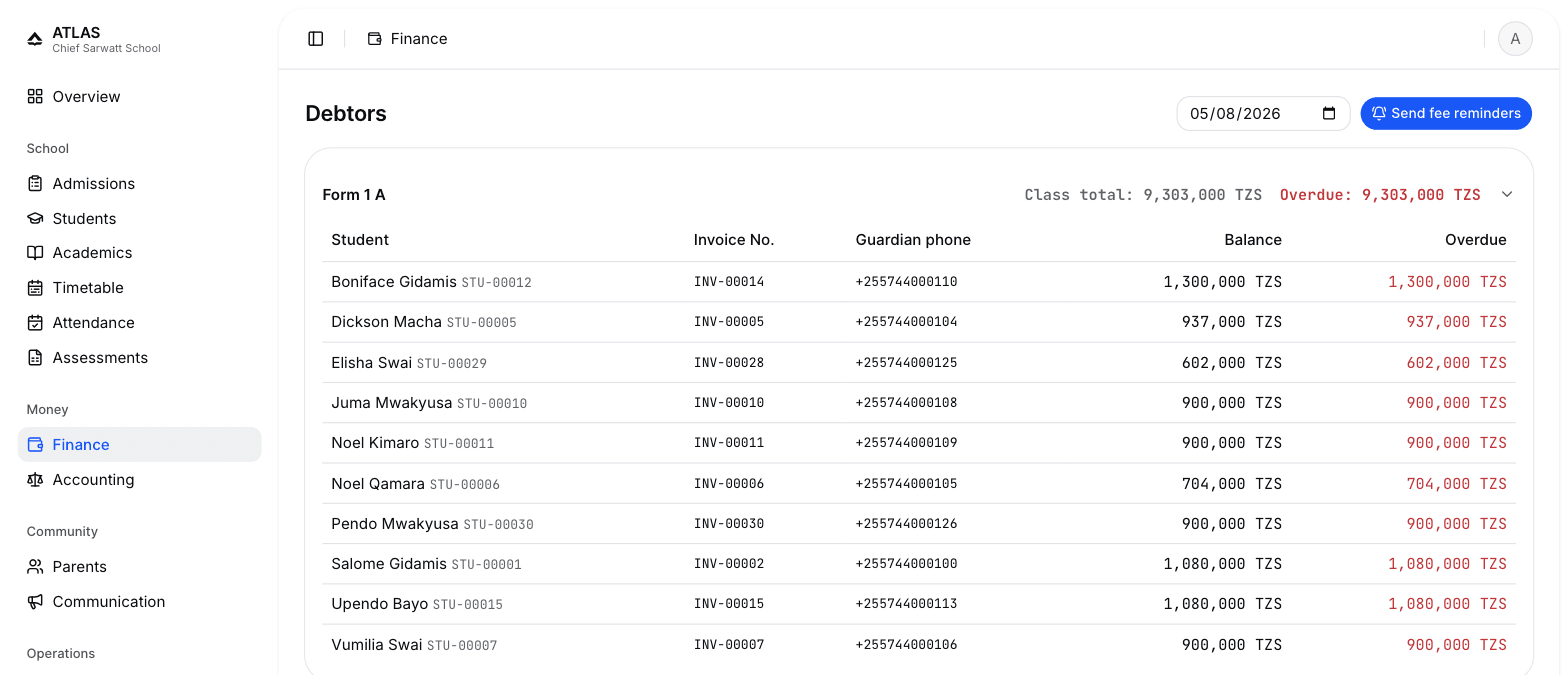Click the Admissions clipboard icon
1568x675 pixels.
(x=35, y=184)
